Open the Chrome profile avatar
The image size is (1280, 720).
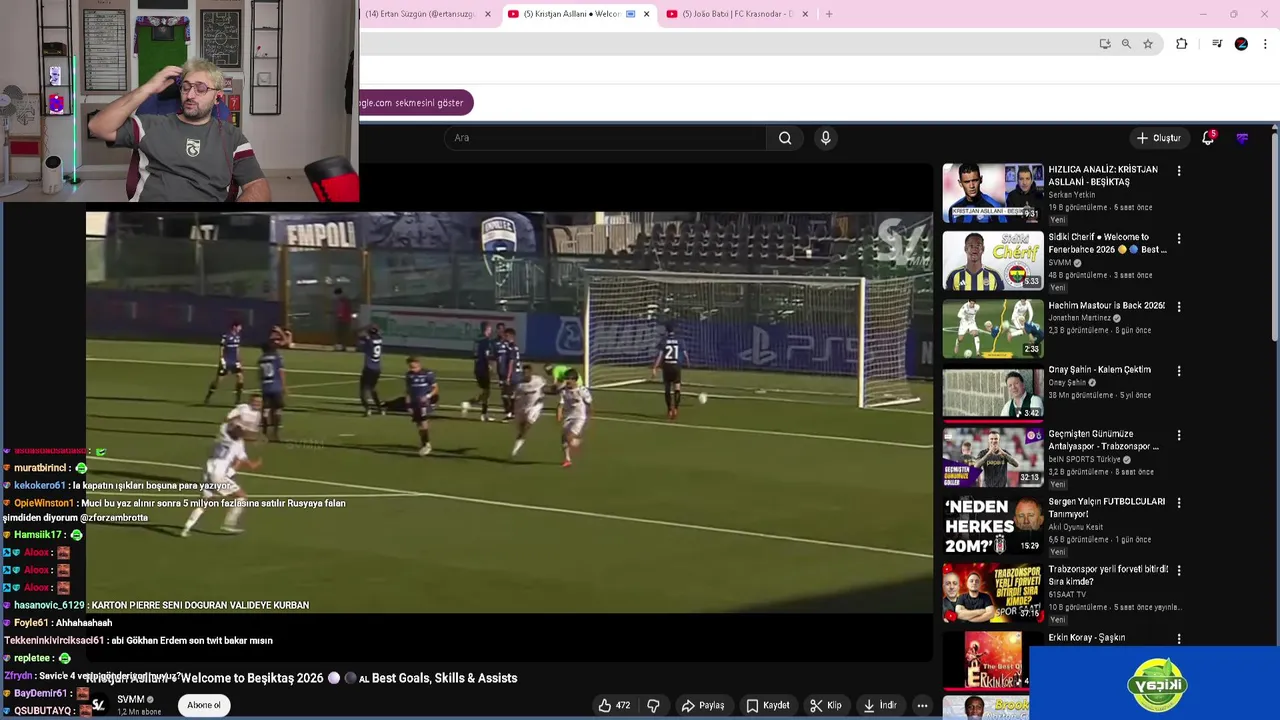[1241, 44]
